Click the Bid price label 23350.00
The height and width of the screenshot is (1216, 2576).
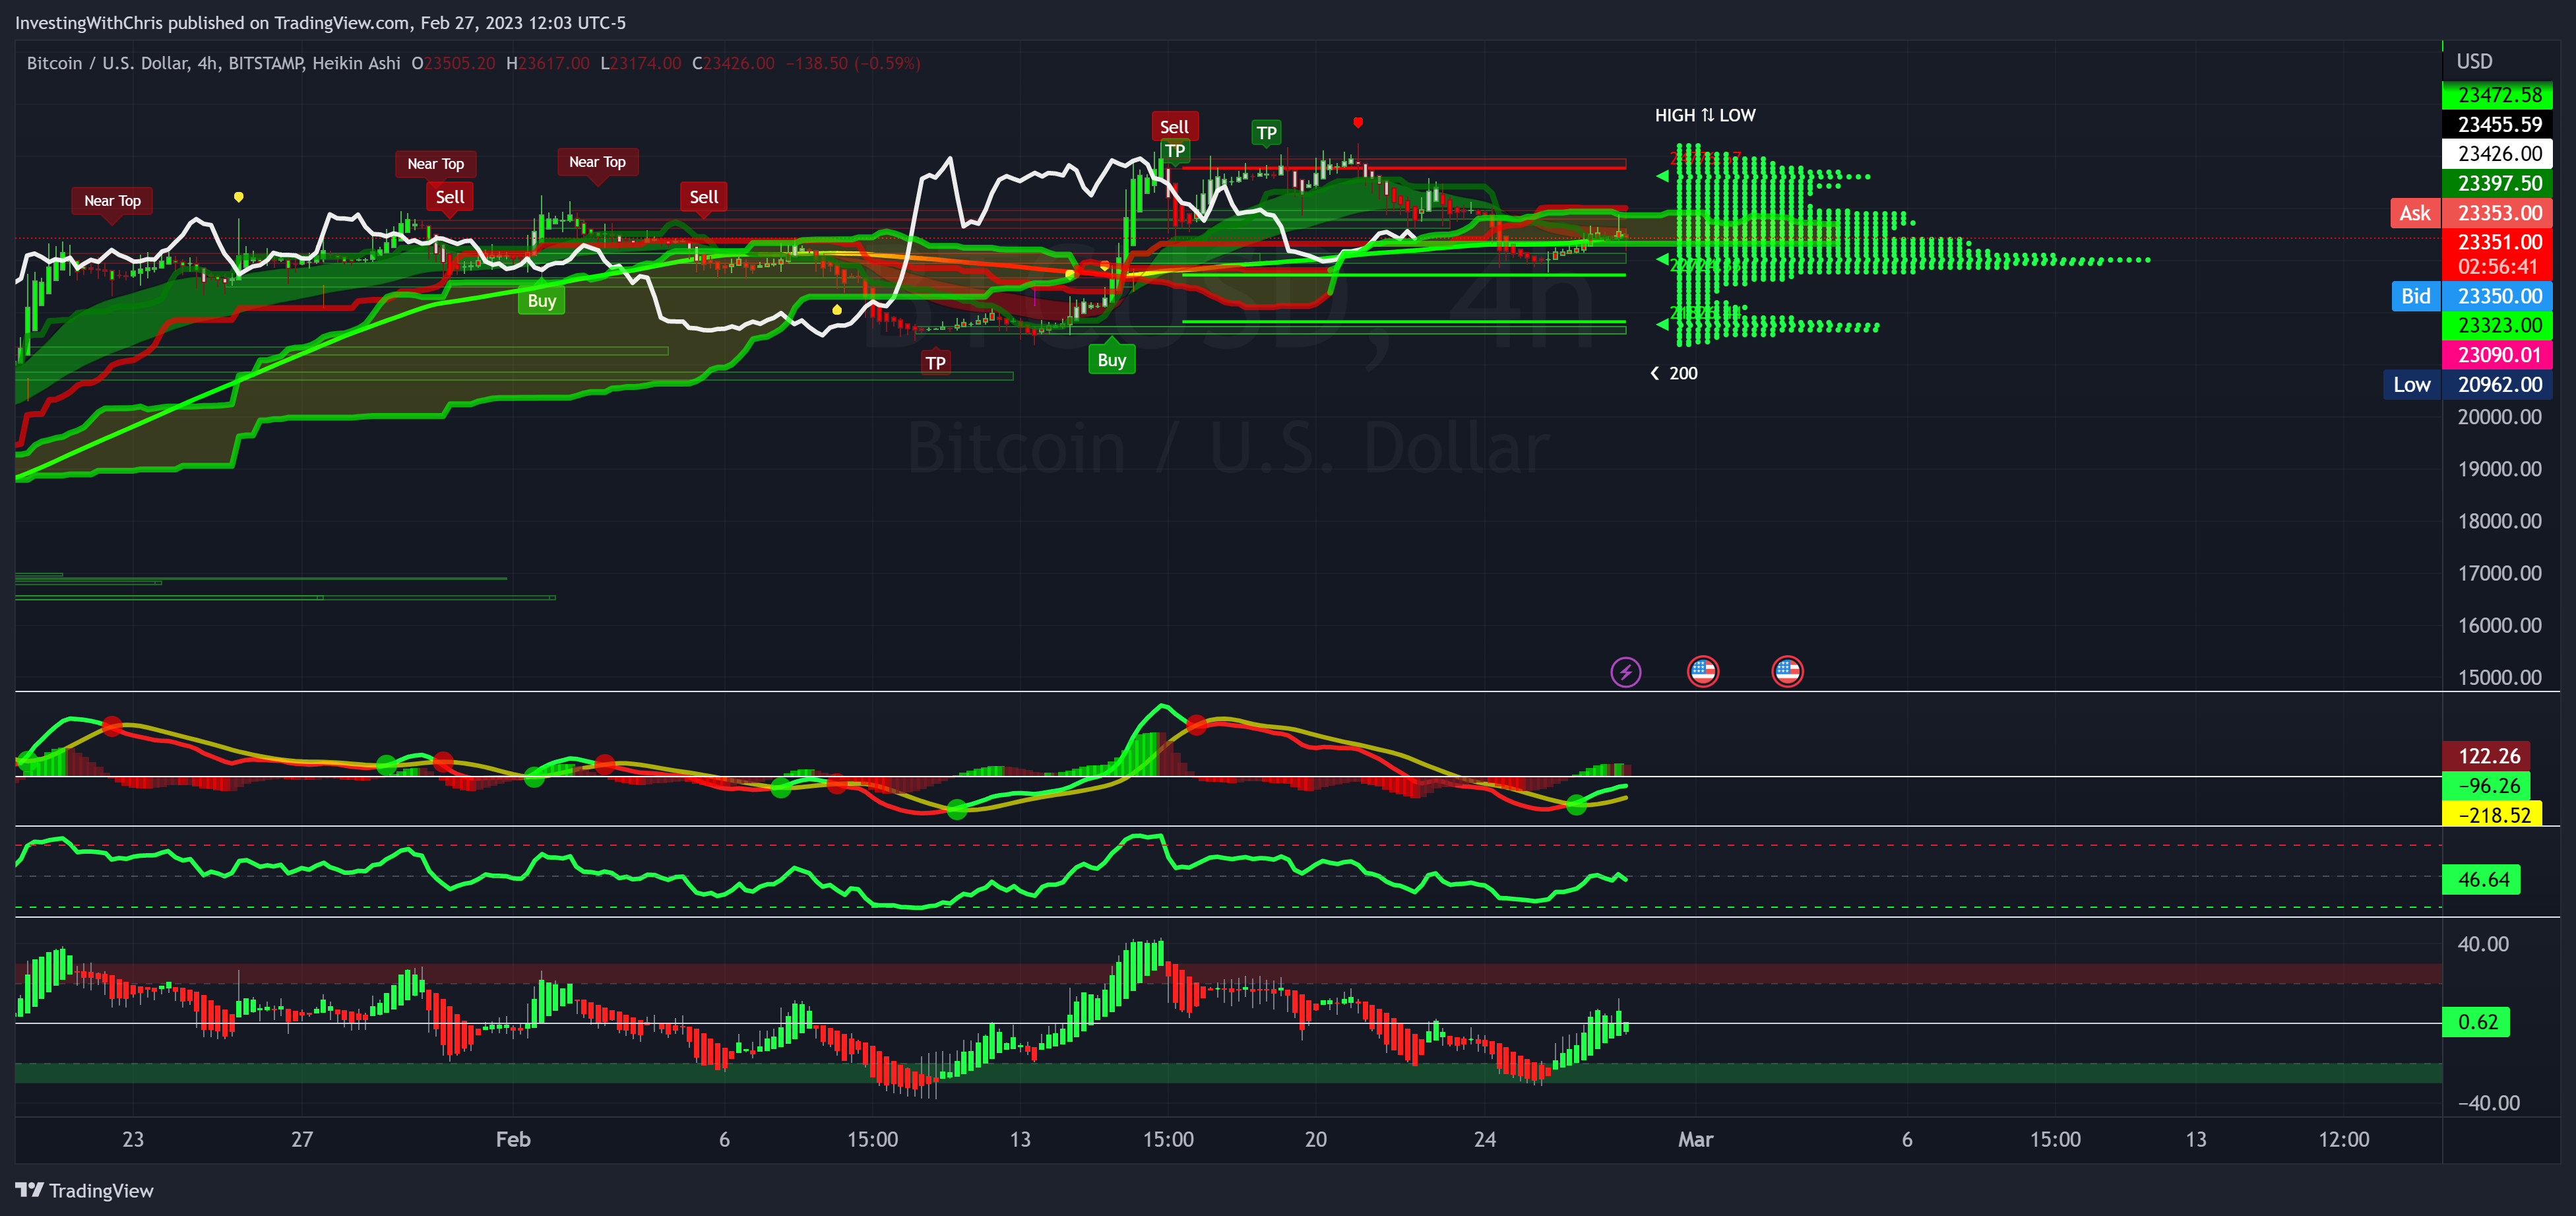tap(2471, 296)
